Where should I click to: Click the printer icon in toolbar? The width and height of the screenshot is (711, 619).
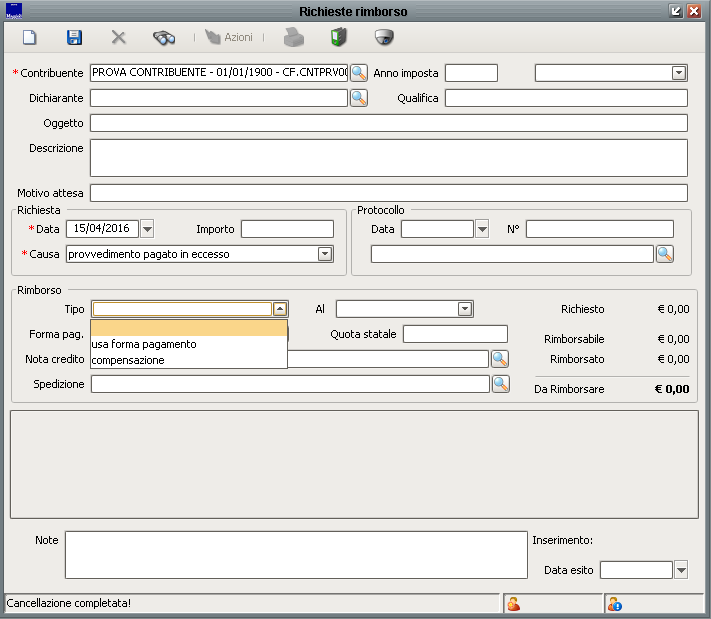click(x=292, y=38)
